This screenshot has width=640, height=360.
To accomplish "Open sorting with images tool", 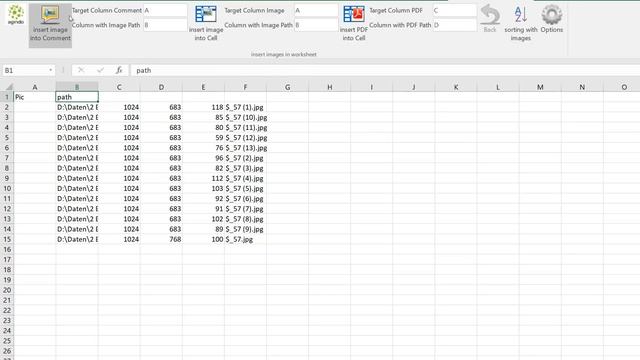I will point(520,24).
